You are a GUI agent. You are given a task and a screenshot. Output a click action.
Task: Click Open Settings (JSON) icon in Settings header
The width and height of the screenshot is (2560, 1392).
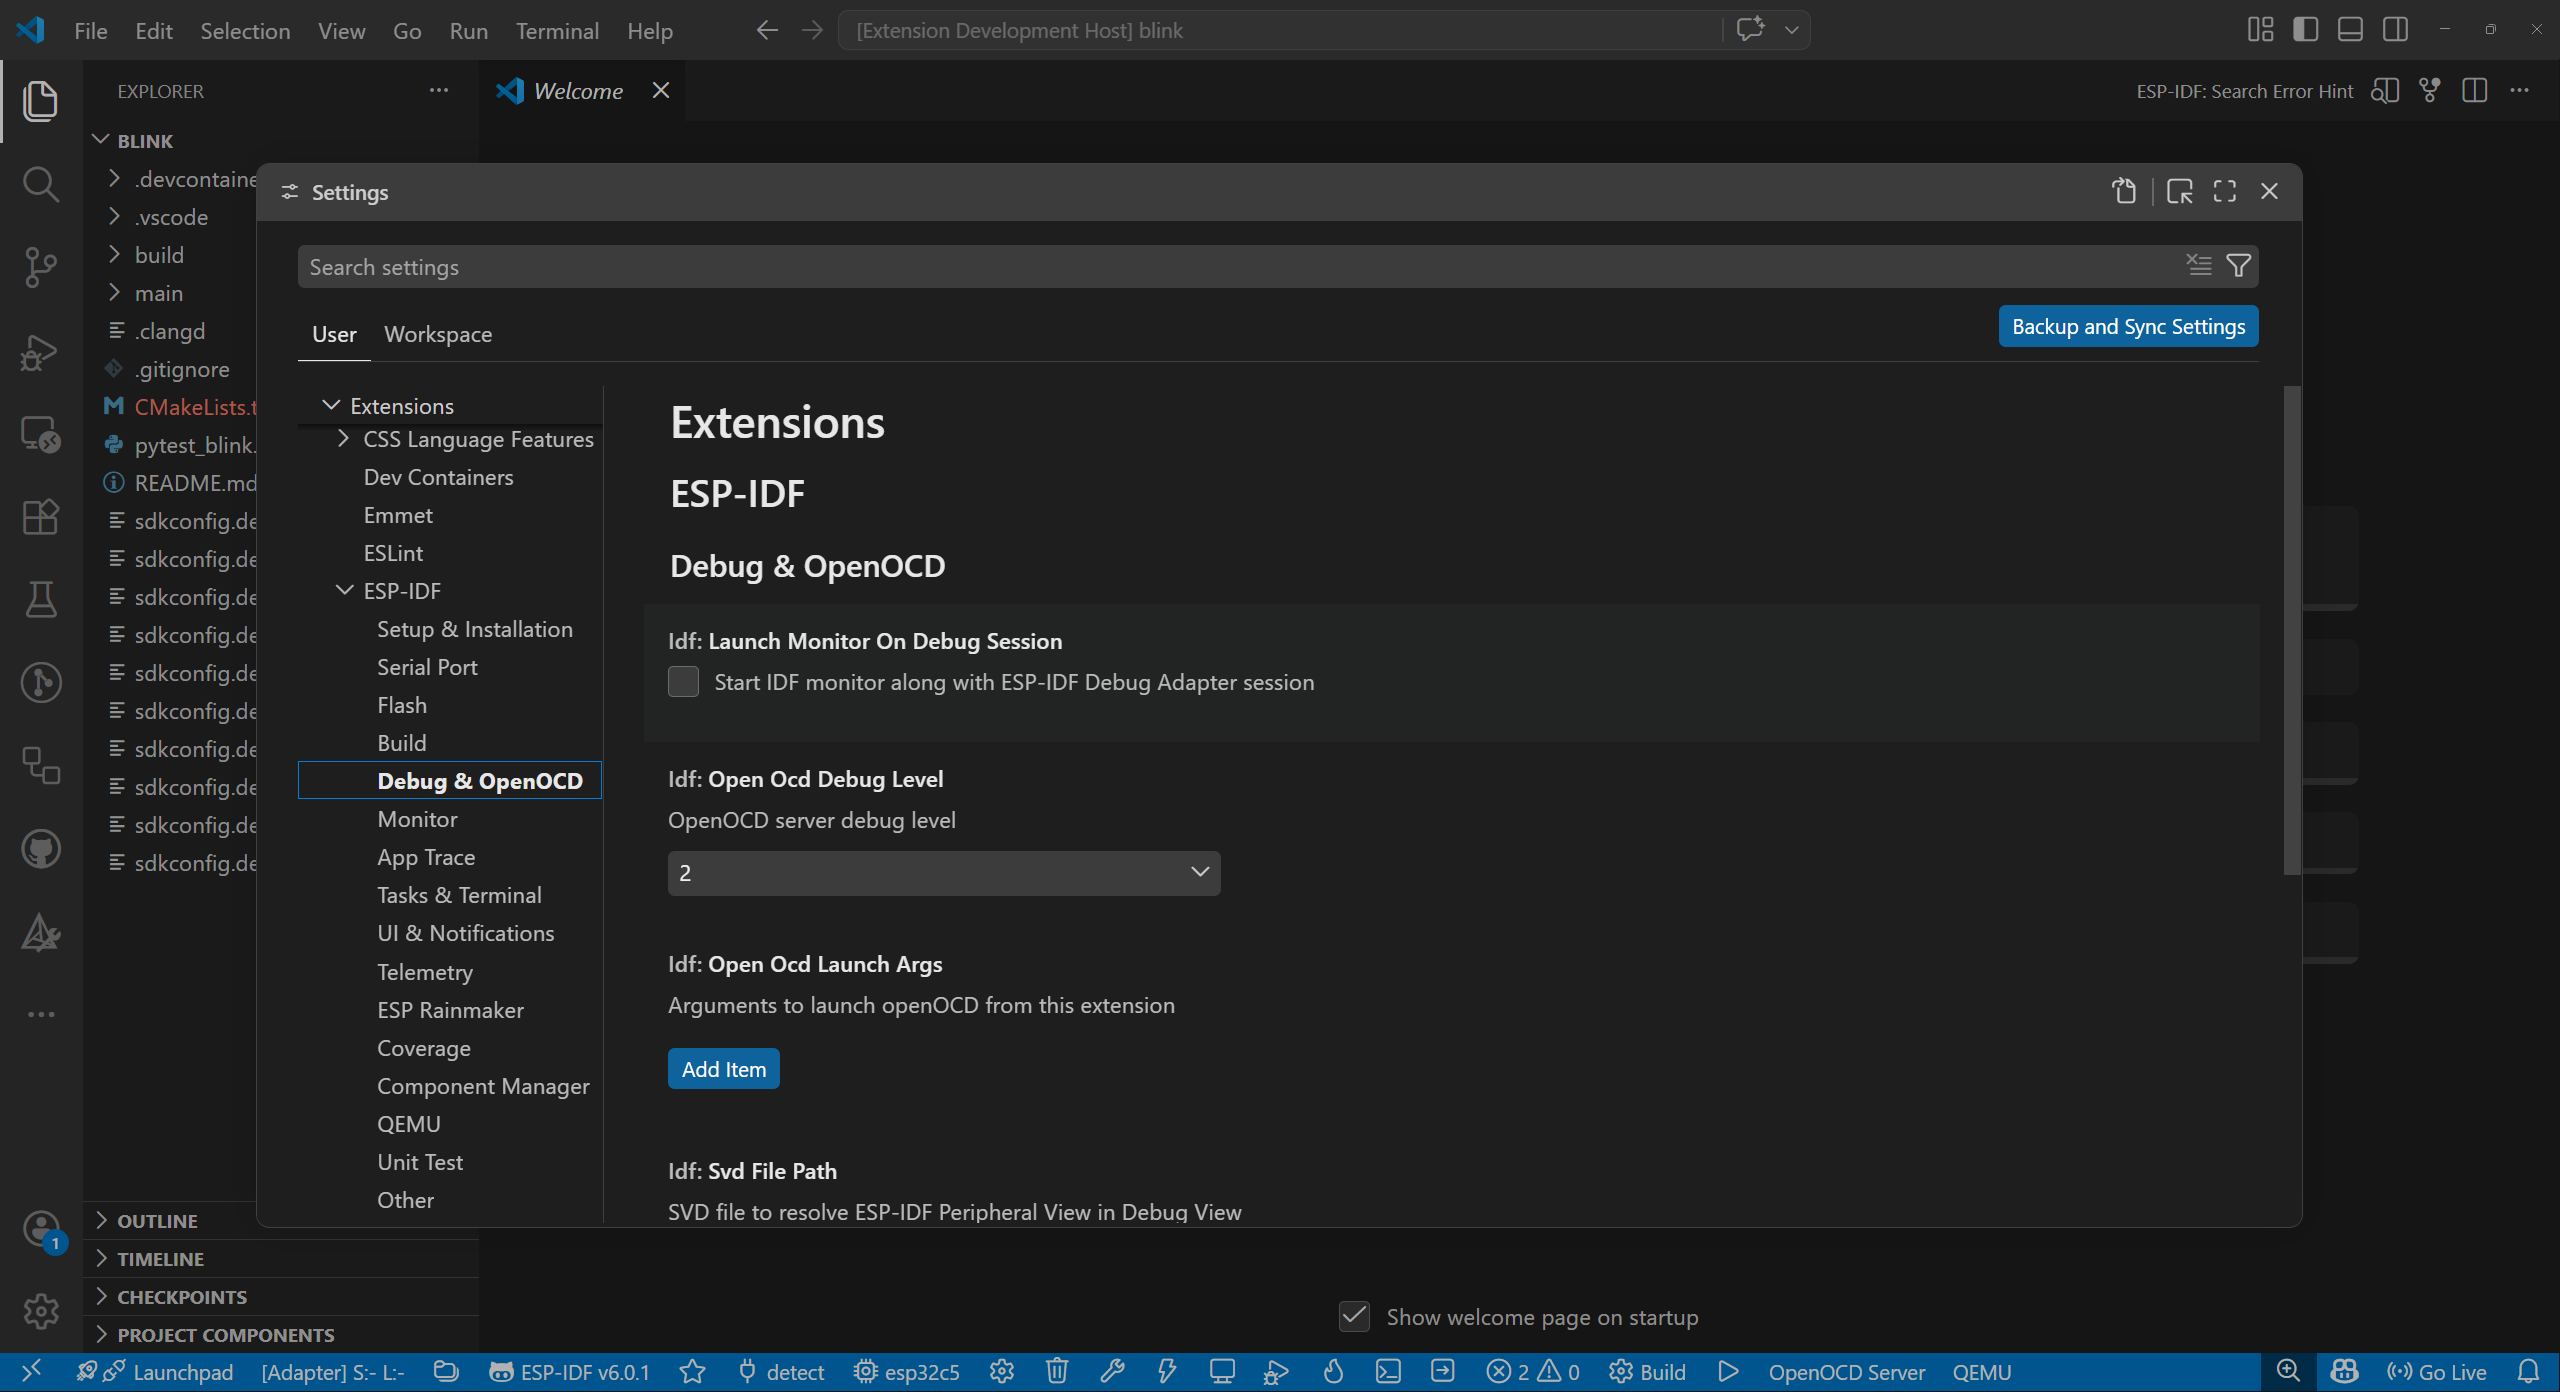point(2124,191)
